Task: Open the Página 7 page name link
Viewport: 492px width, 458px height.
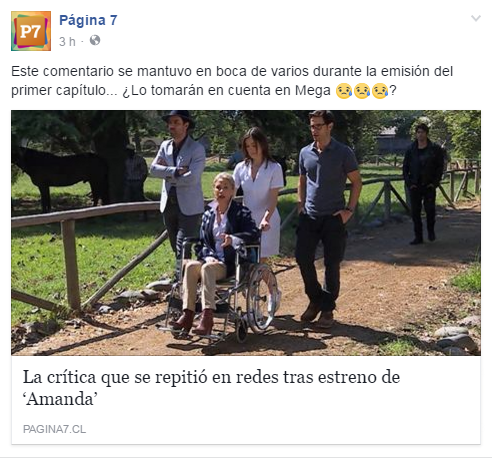Action: (x=88, y=20)
